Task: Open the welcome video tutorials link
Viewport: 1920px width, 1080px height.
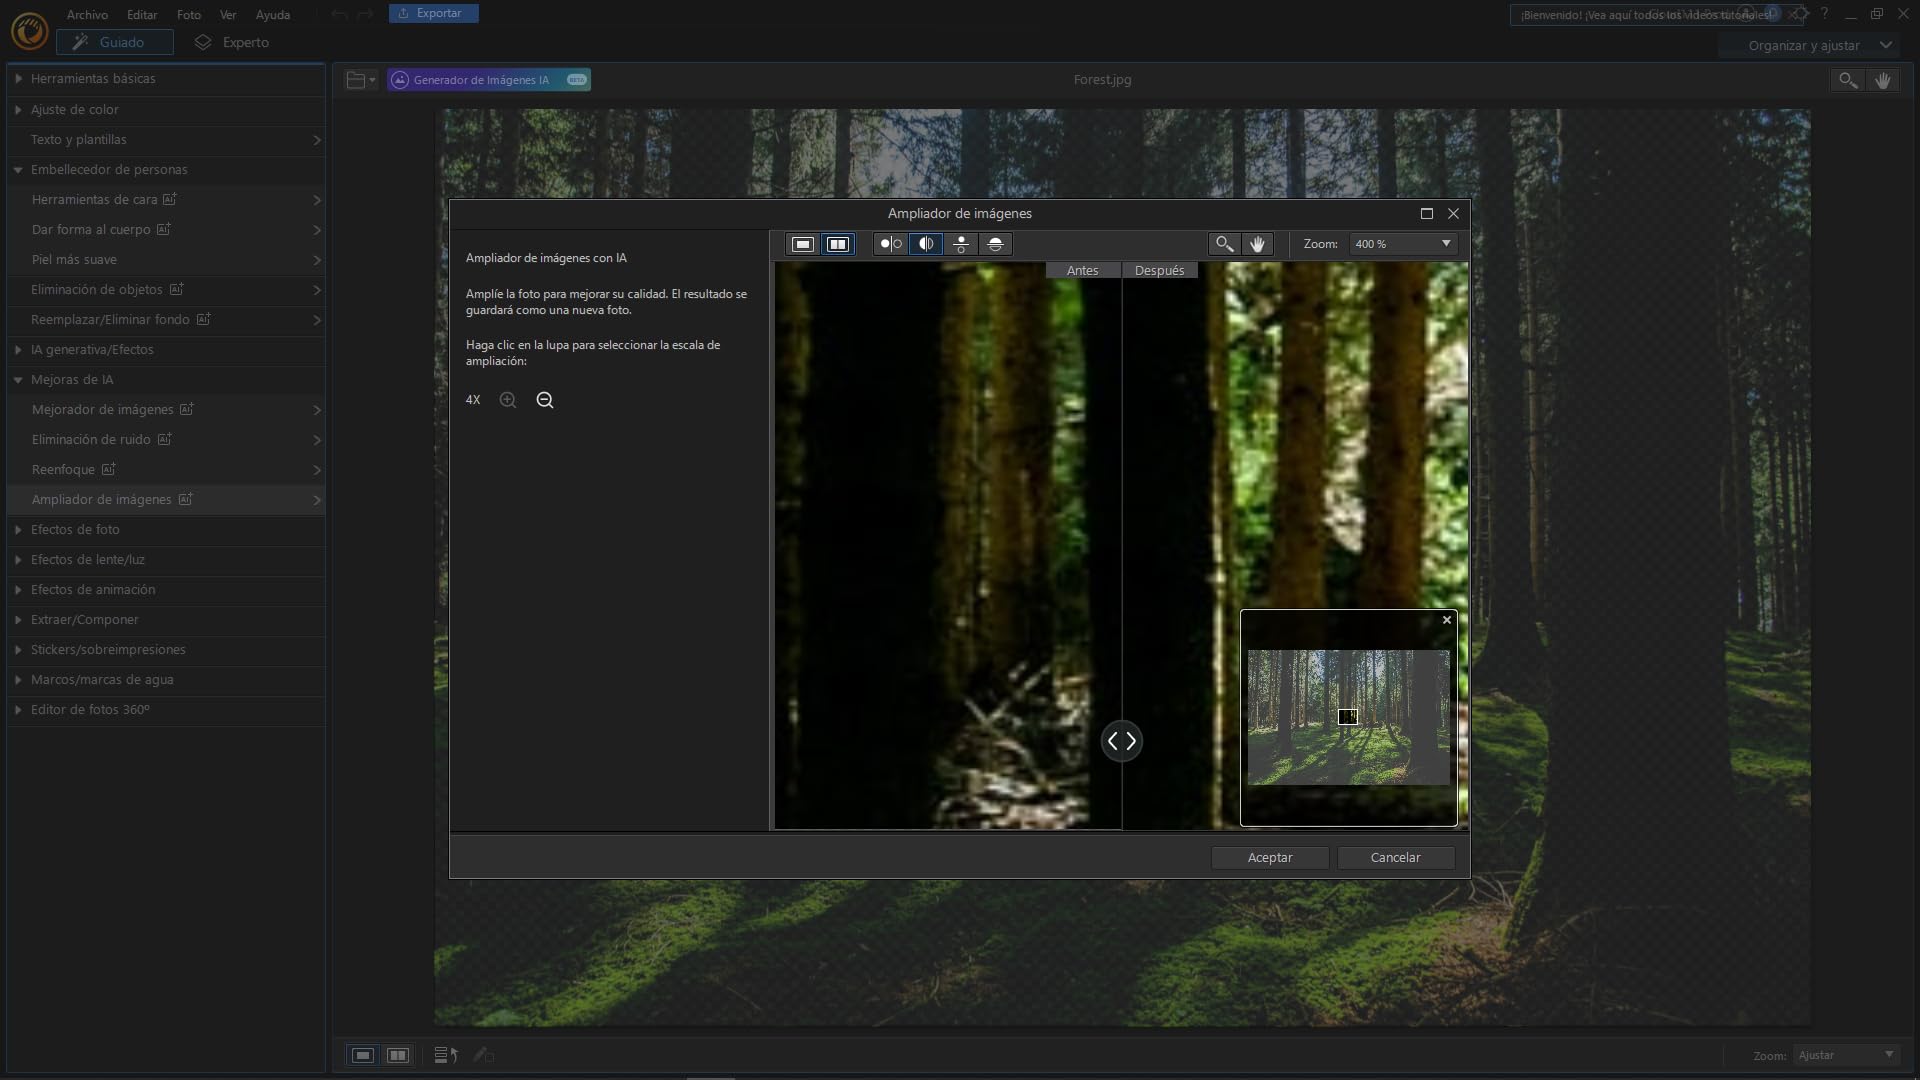Action: pyautogui.click(x=1646, y=15)
